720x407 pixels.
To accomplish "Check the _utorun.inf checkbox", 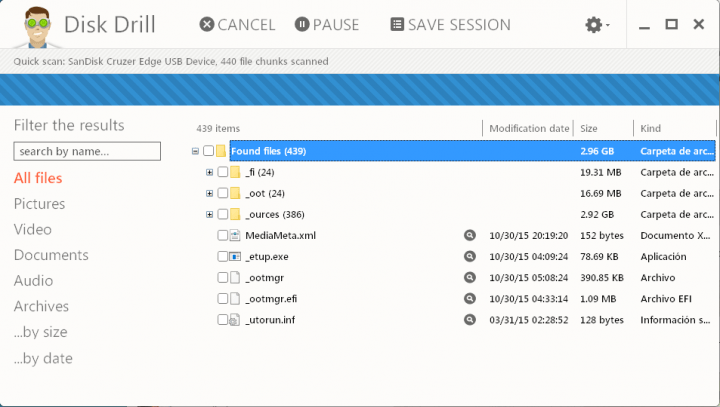I will coord(223,320).
